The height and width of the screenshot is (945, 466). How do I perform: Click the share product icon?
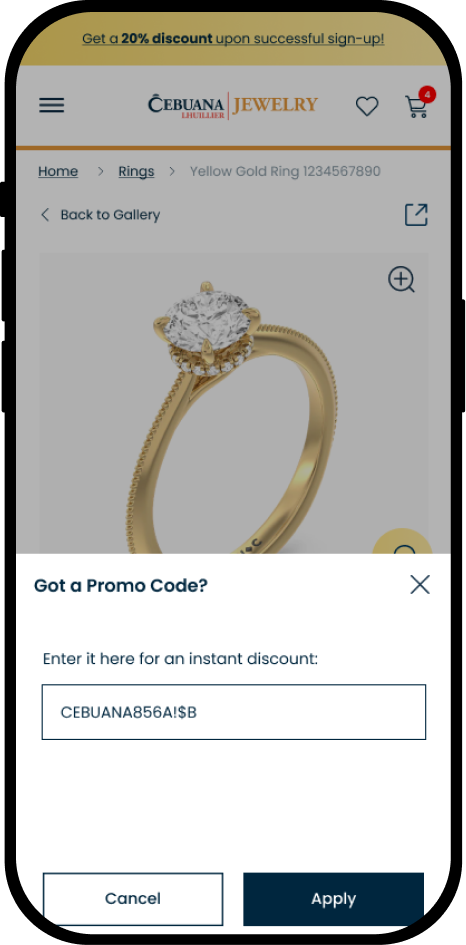pos(416,215)
